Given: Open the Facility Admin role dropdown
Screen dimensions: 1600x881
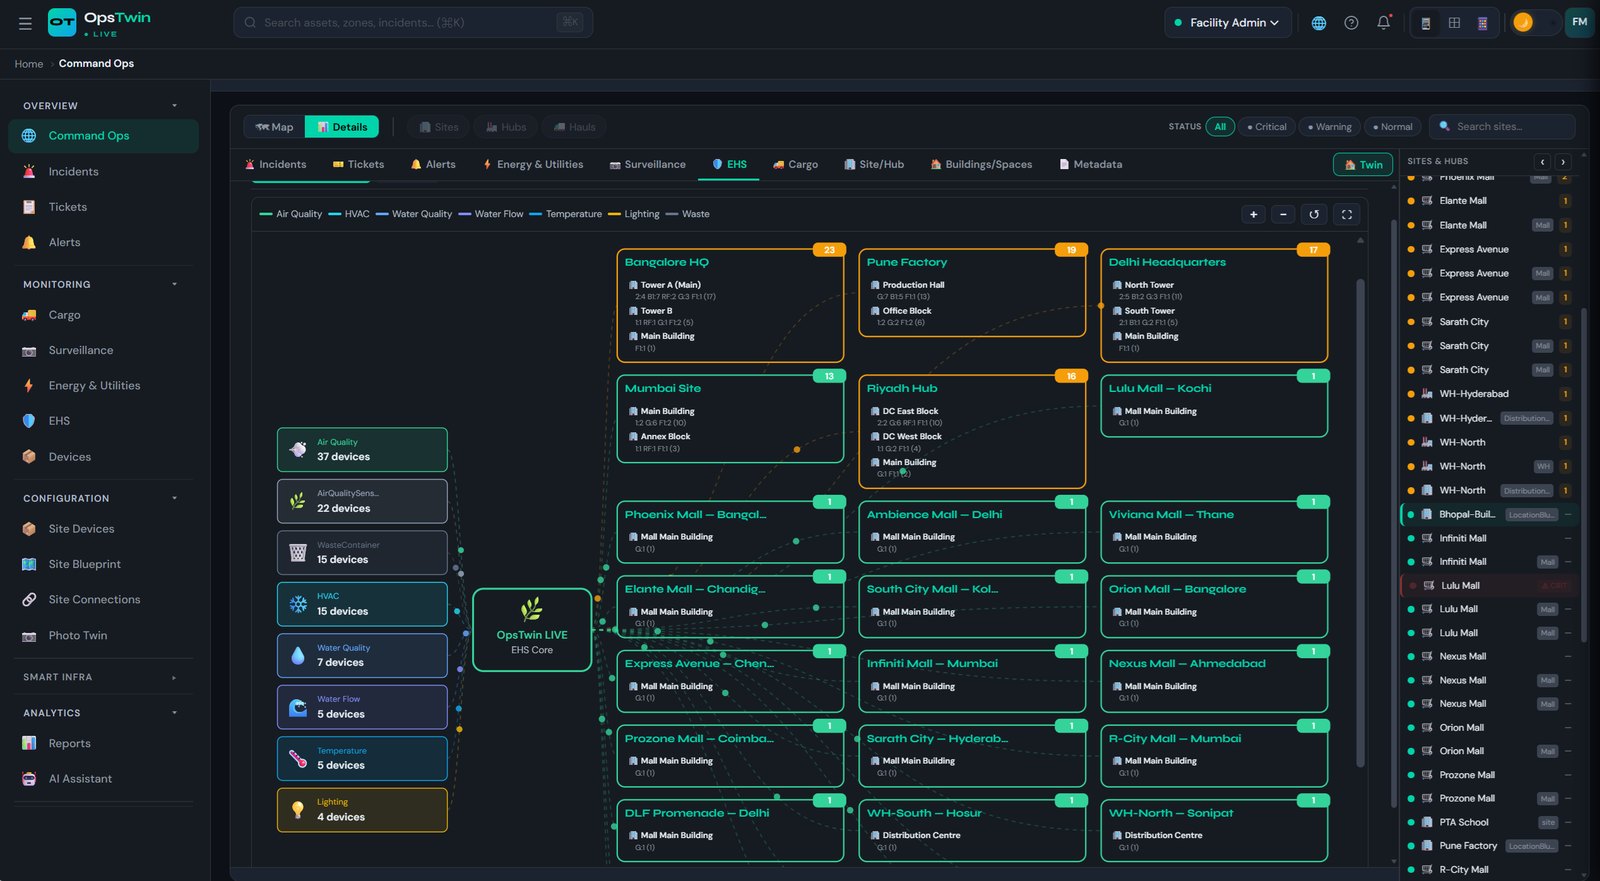Looking at the screenshot, I should point(1228,22).
